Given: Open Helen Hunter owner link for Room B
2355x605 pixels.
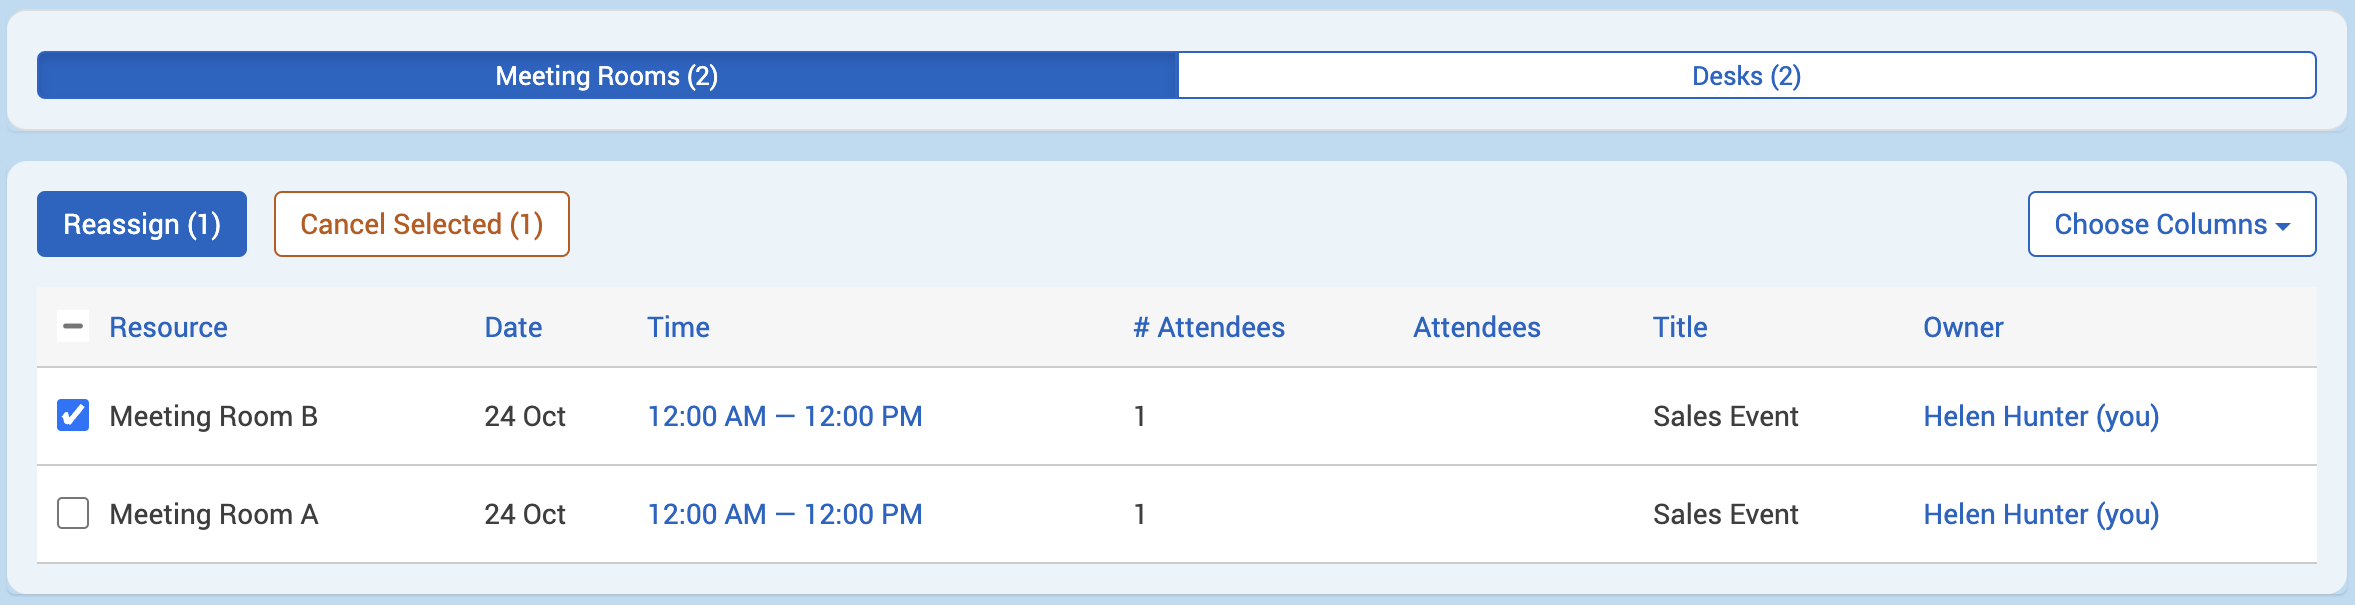Looking at the screenshot, I should click(2041, 416).
